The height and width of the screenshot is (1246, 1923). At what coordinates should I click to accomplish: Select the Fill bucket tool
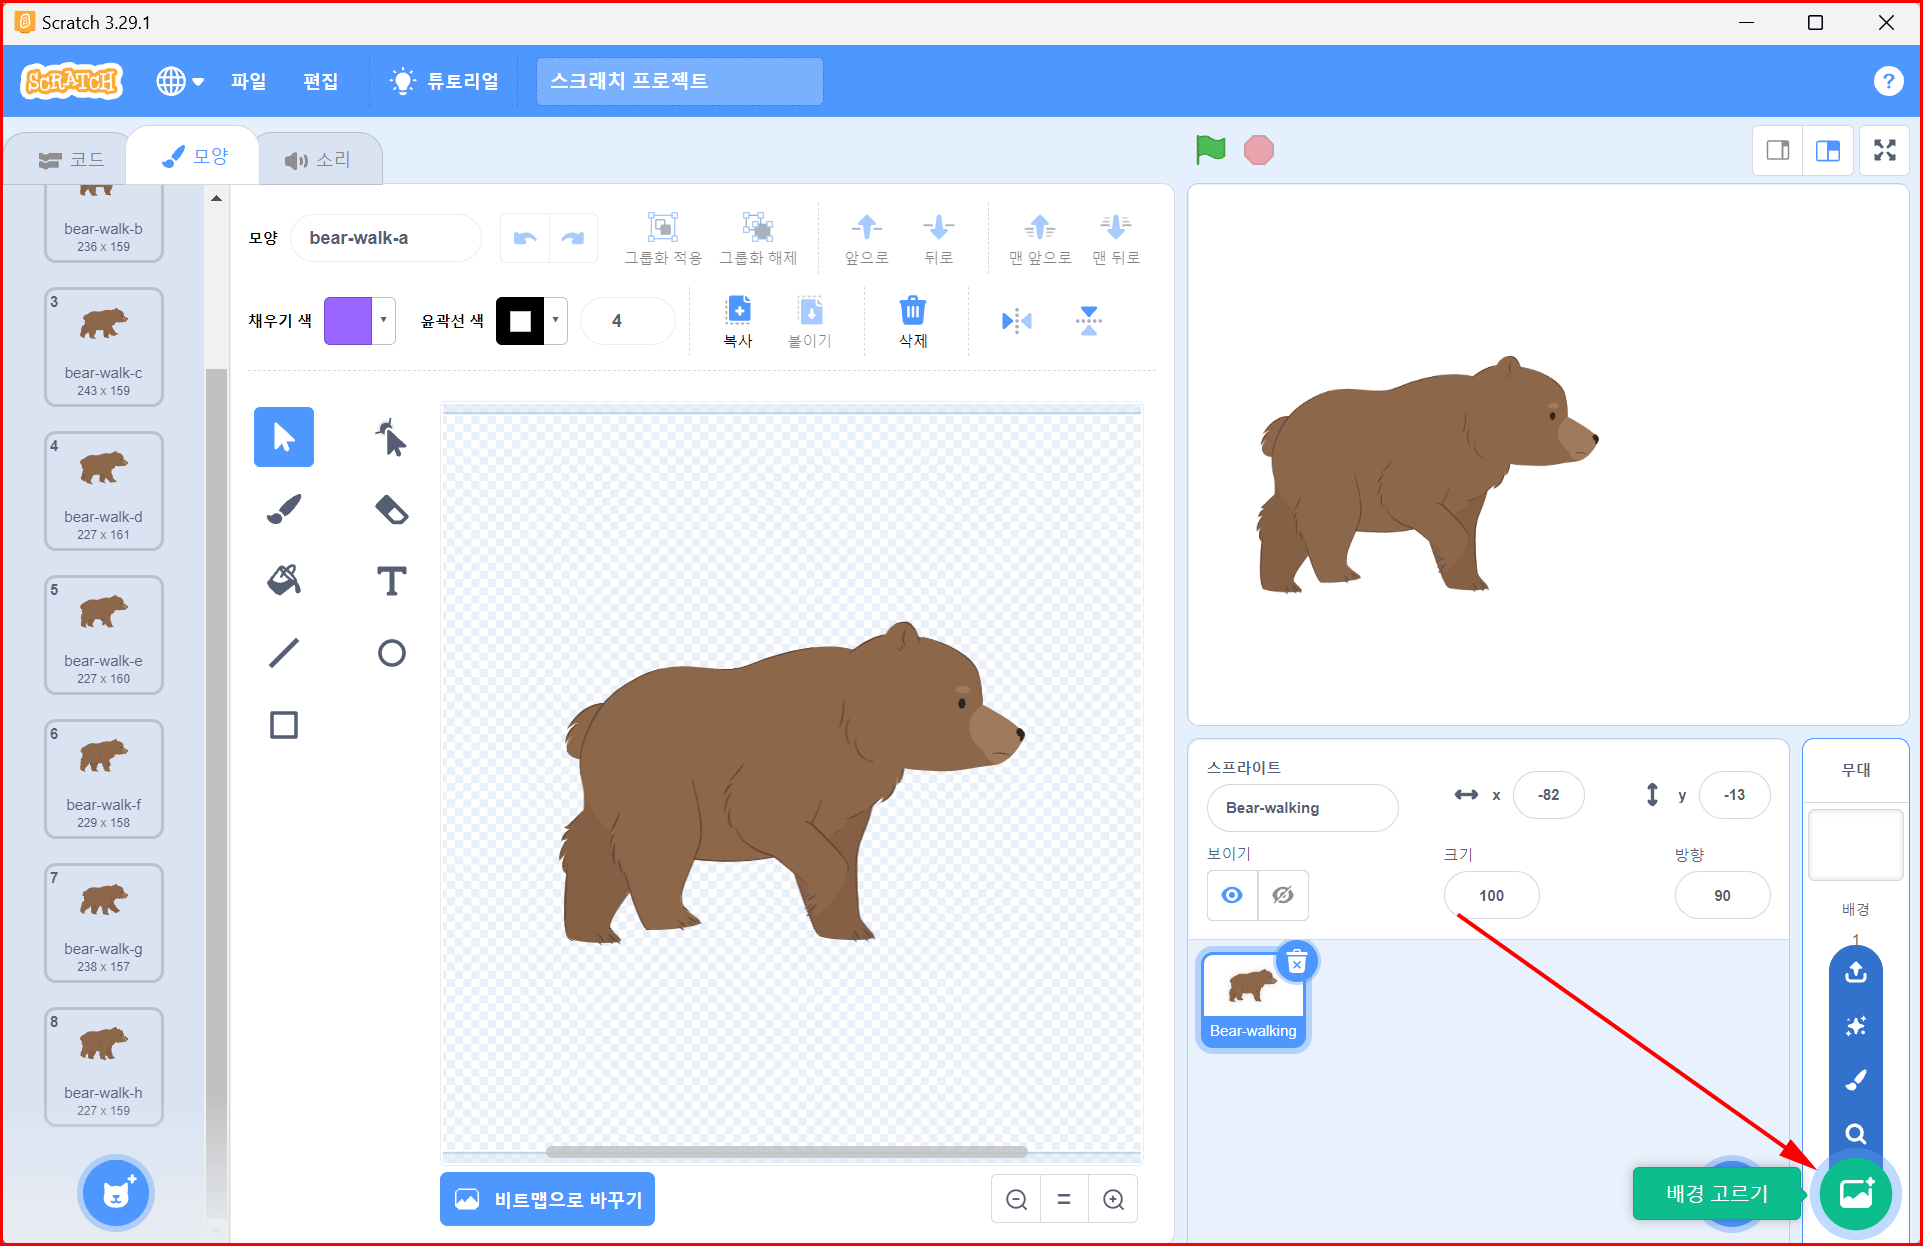tap(284, 581)
